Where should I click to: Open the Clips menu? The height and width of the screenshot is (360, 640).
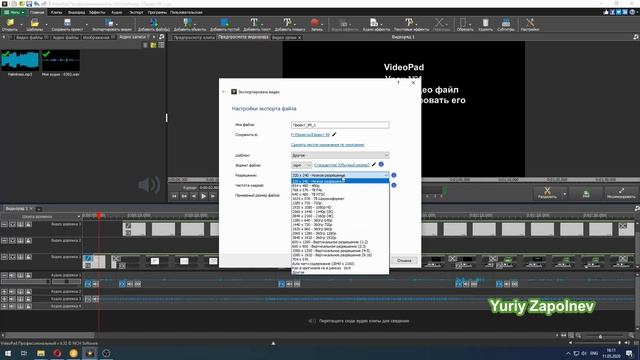56,12
